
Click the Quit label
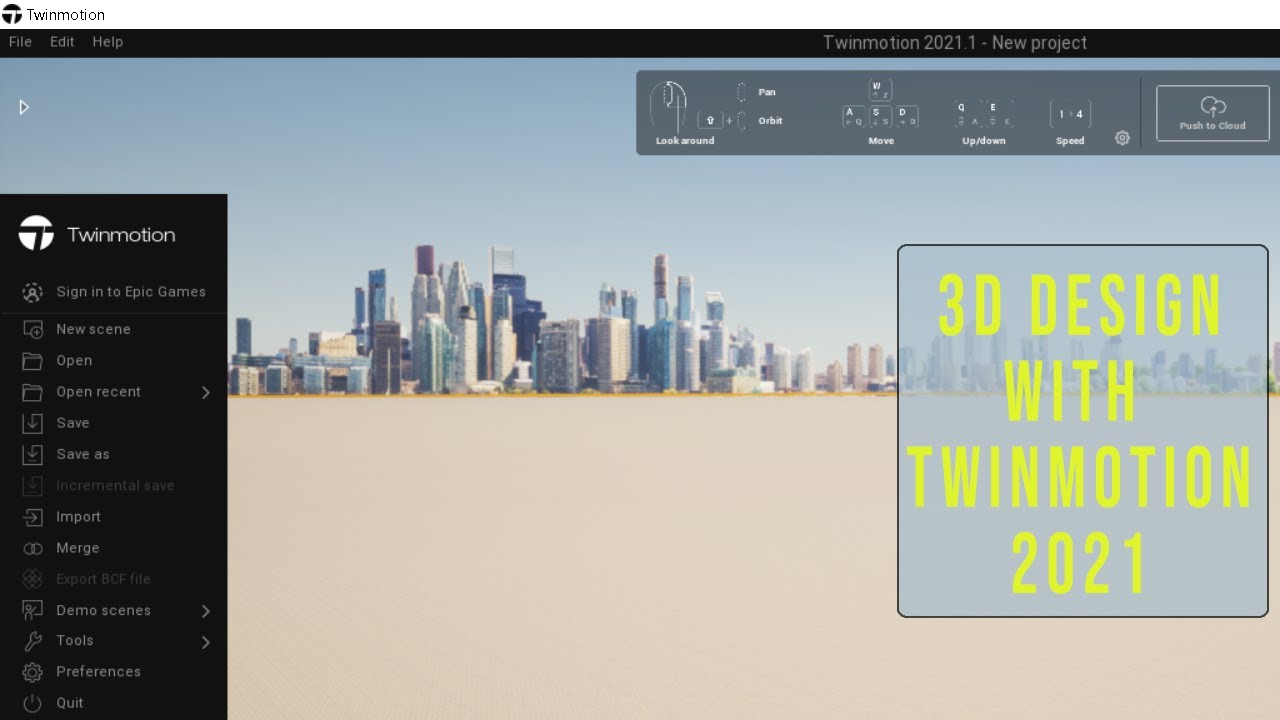(70, 703)
